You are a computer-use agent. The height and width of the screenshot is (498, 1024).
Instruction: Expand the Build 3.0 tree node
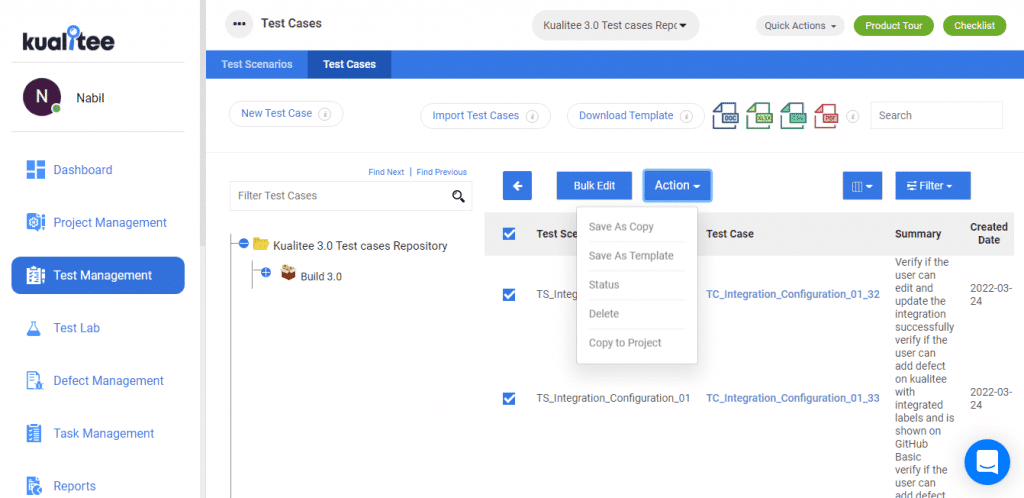pyautogui.click(x=266, y=272)
